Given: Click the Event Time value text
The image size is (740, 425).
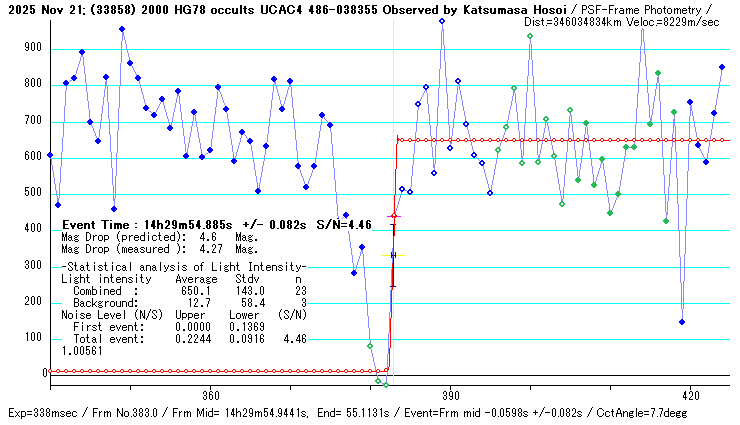Looking at the screenshot, I should click(216, 225).
